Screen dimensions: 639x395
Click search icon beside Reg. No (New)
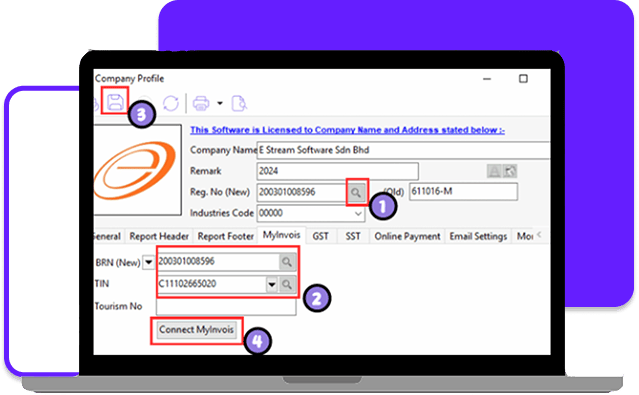pyautogui.click(x=356, y=192)
